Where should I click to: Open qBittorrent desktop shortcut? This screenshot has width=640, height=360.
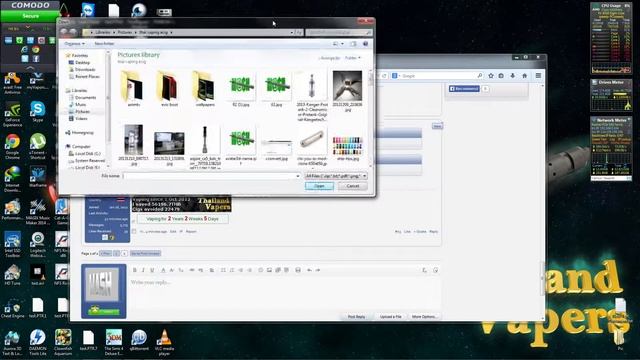[x=139, y=340]
